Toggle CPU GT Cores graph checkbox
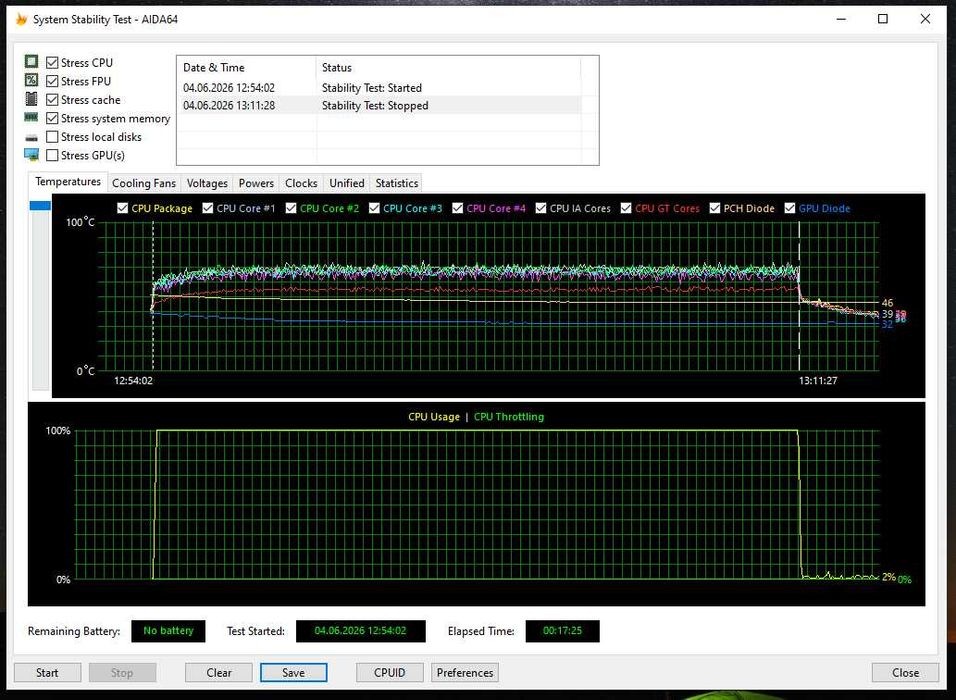Image resolution: width=956 pixels, height=700 pixels. (626, 209)
